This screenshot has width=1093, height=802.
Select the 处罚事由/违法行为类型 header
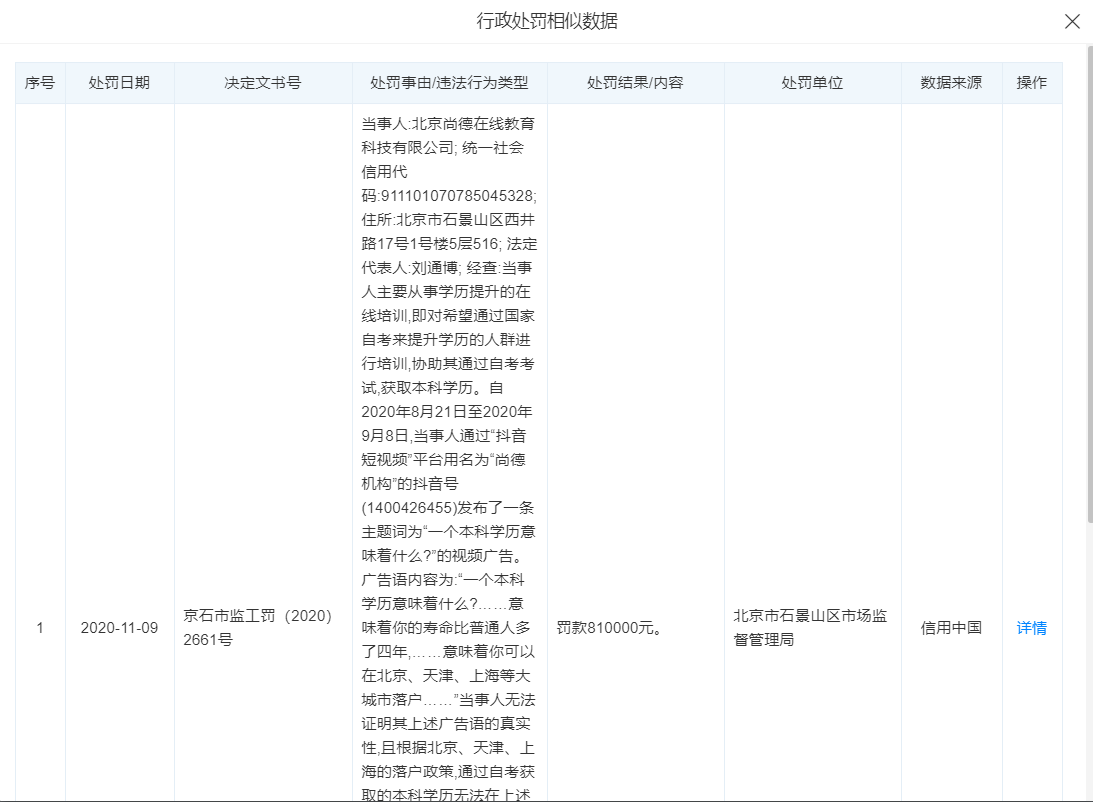(449, 83)
